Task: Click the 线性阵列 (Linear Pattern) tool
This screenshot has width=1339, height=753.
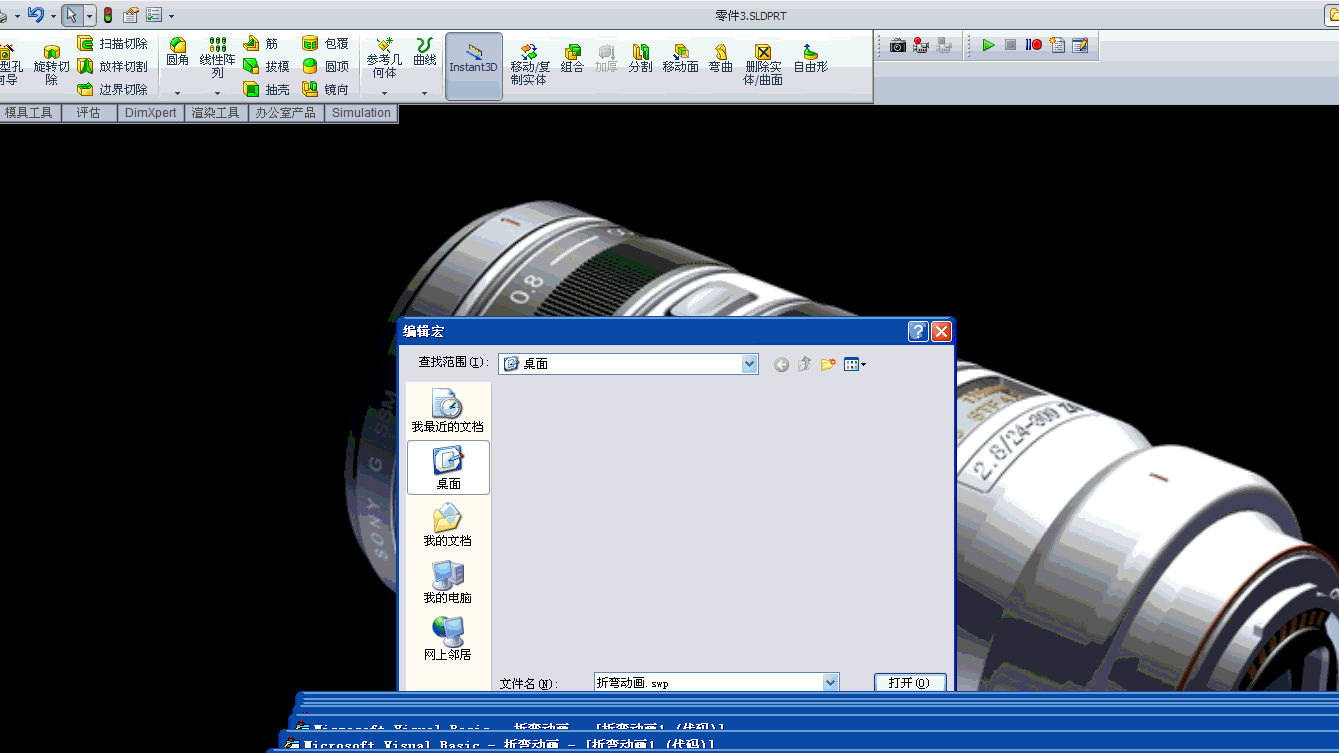Action: tap(217, 58)
